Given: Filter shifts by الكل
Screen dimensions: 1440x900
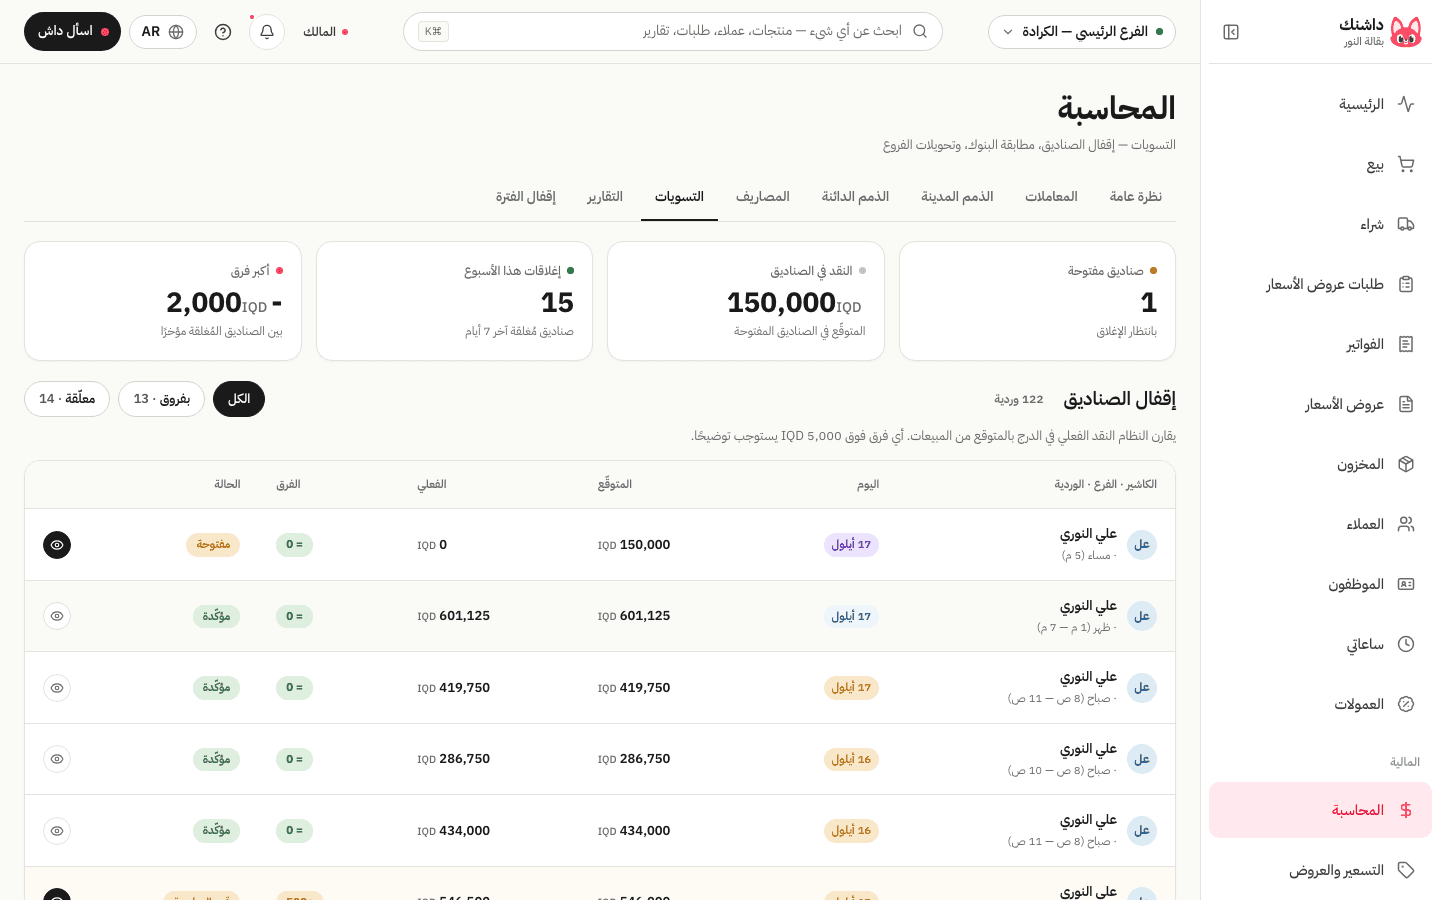Looking at the screenshot, I should 239,399.
